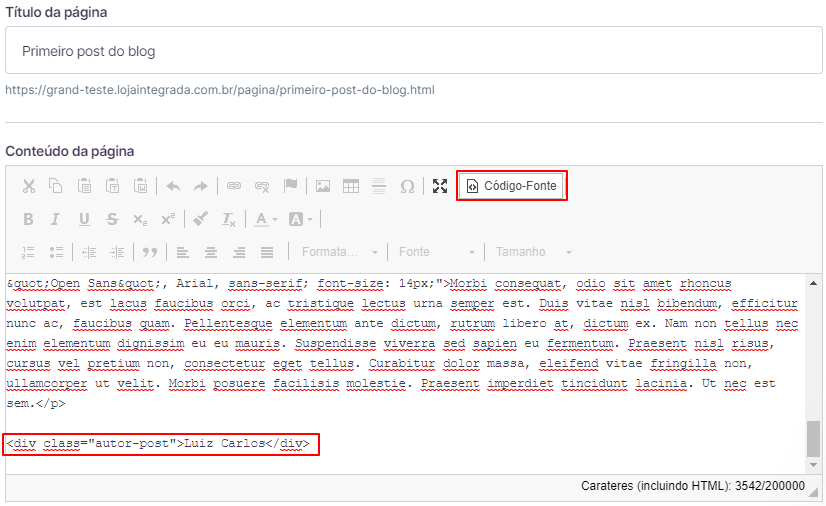Toggle strikethrough formatting
The height and width of the screenshot is (506, 826).
pyautogui.click(x=112, y=219)
